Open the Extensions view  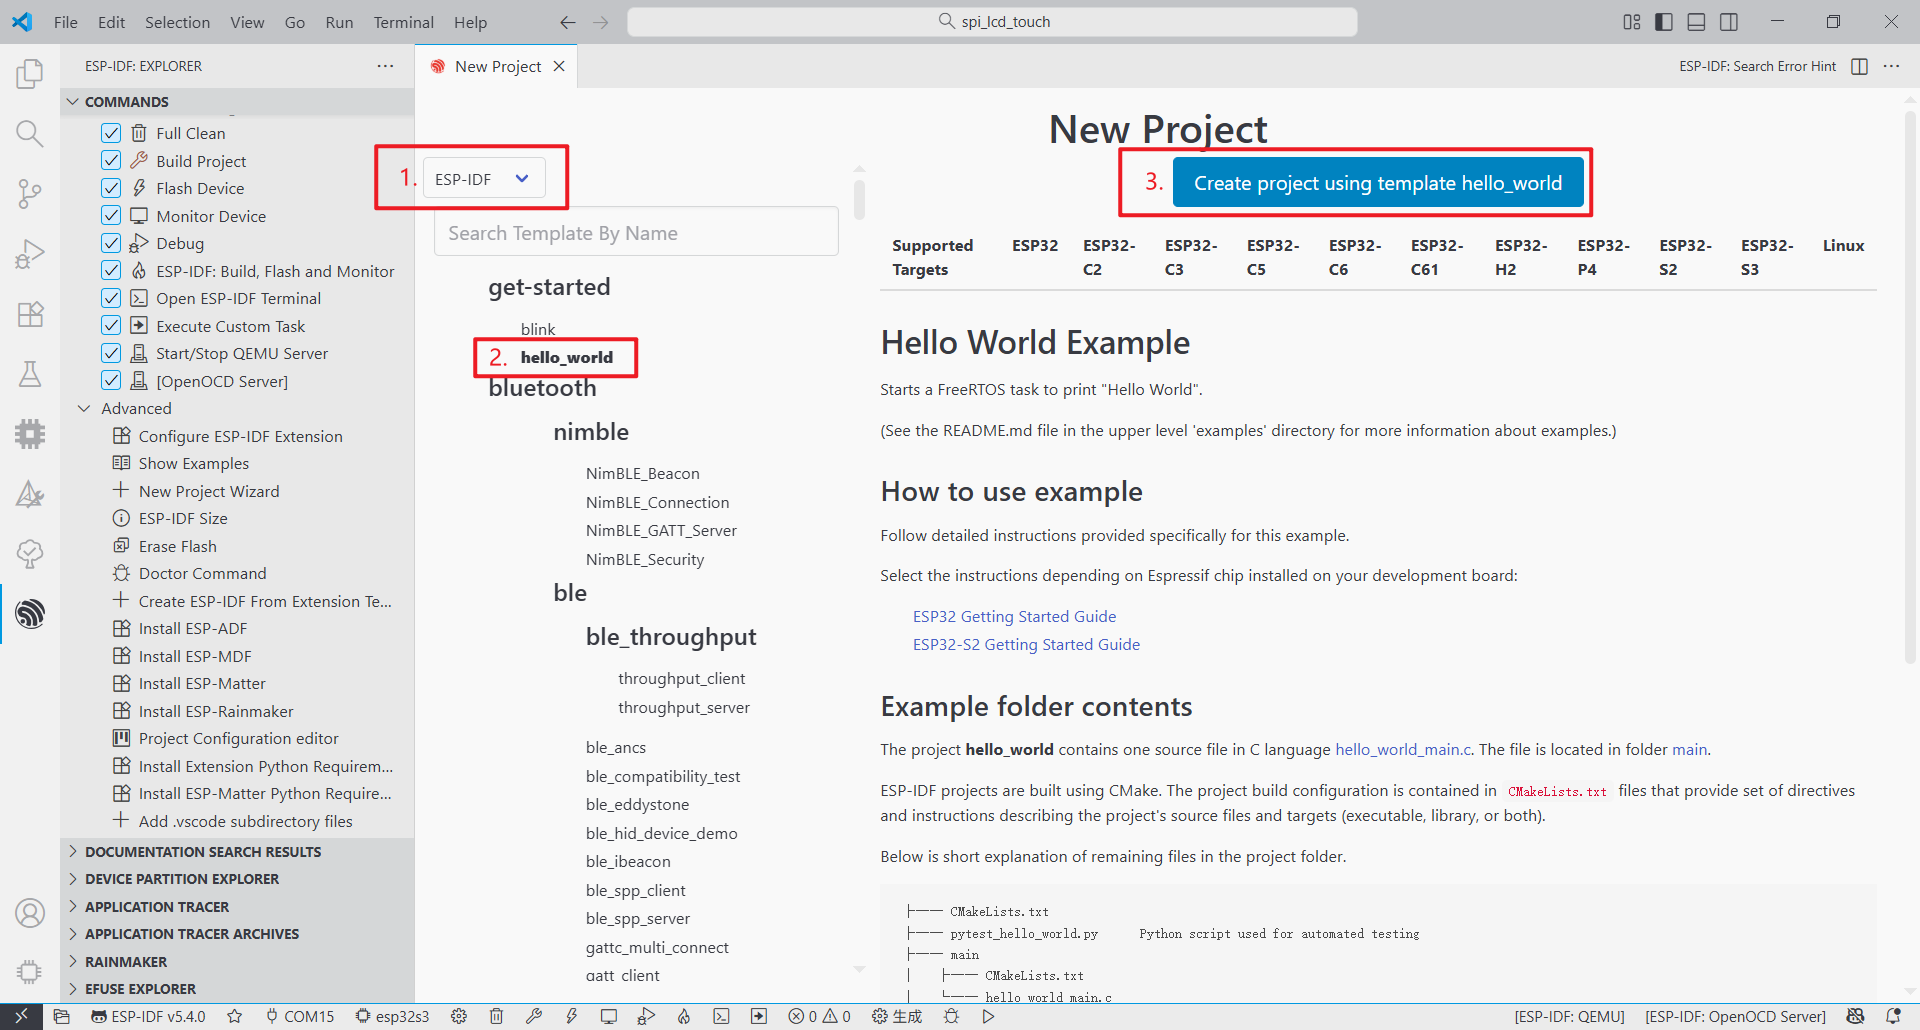(x=30, y=314)
